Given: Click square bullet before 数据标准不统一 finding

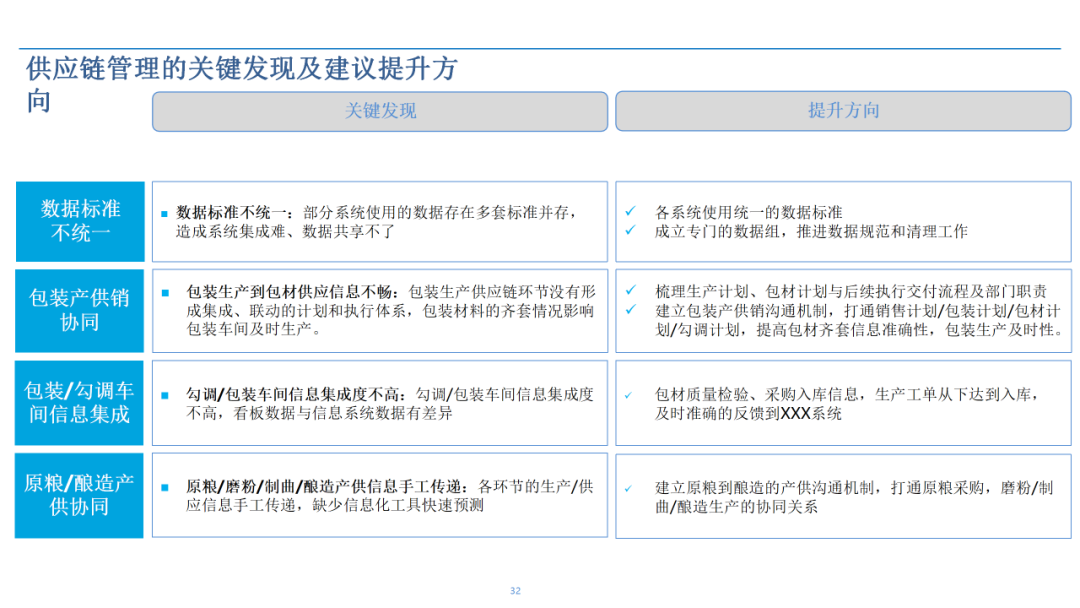Looking at the screenshot, I should [164, 213].
